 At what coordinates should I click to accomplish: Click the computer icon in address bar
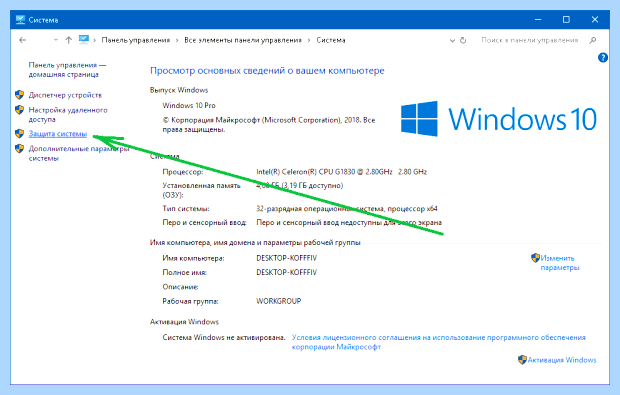pyautogui.click(x=83, y=40)
